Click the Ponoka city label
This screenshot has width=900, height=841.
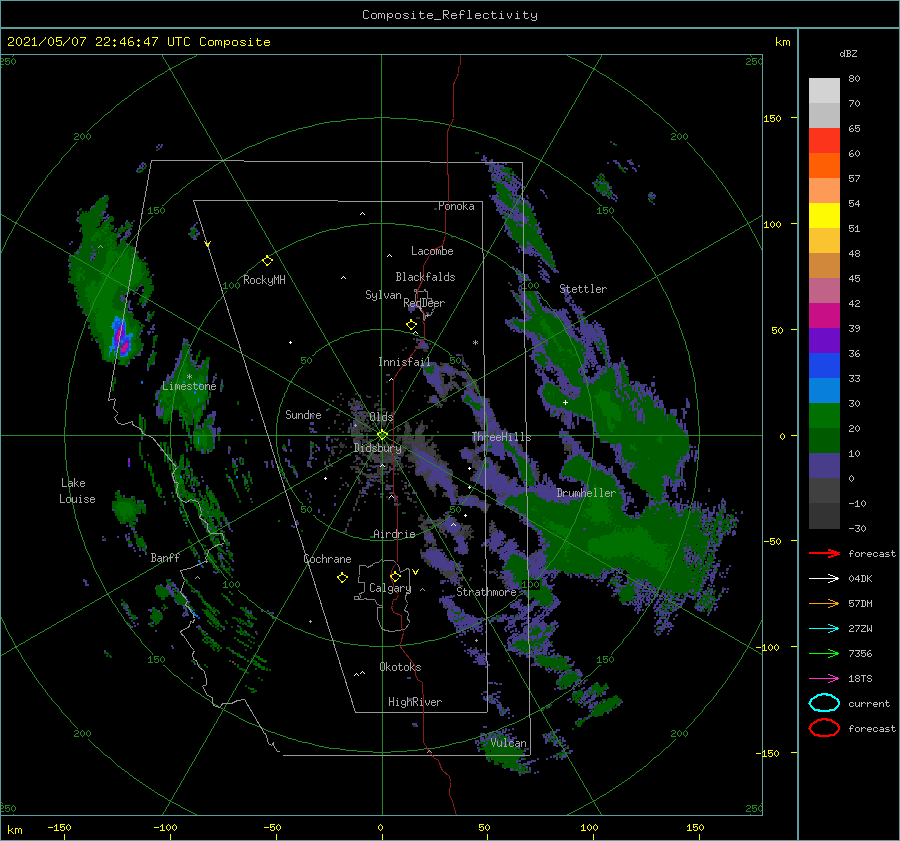[456, 207]
